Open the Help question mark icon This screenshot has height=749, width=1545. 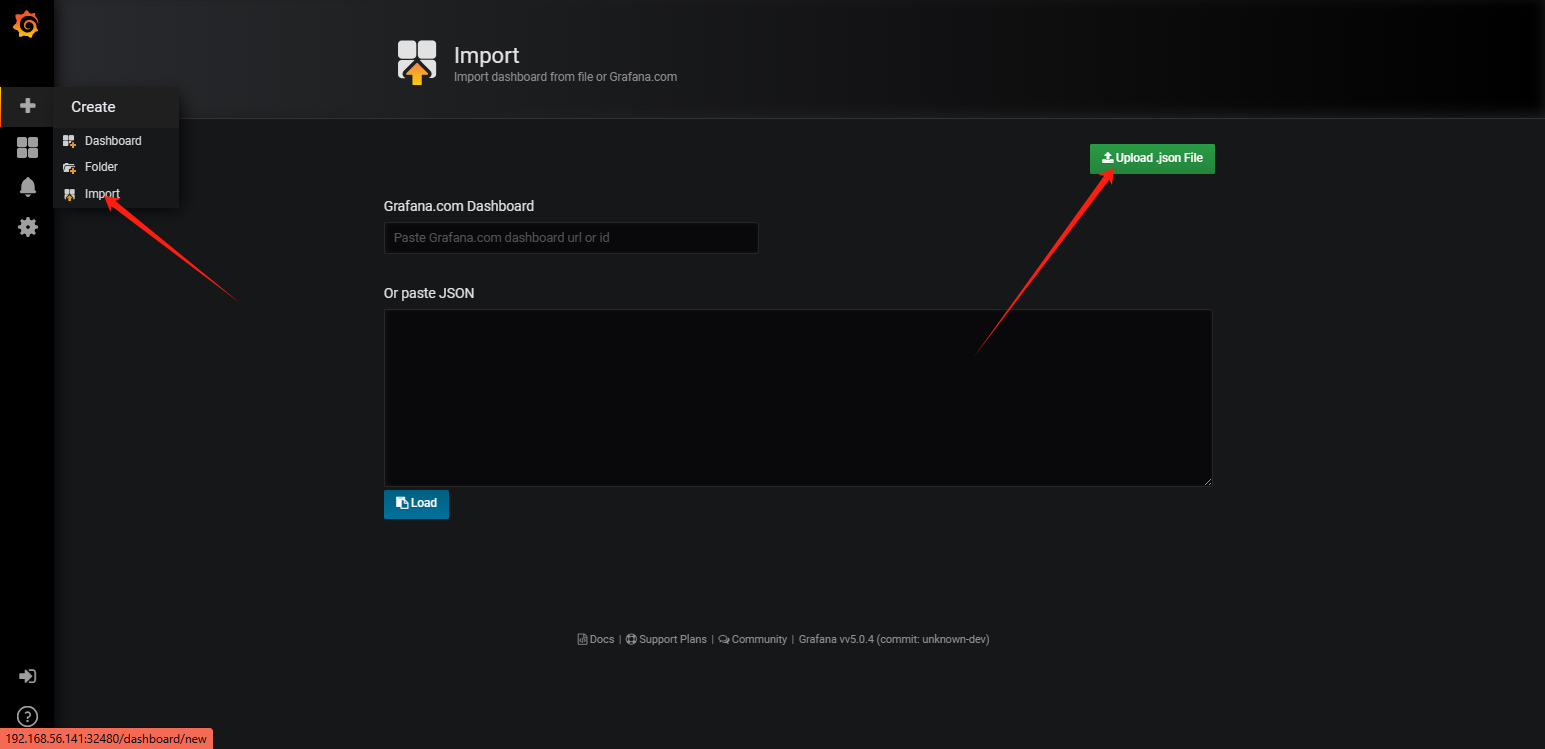tap(28, 716)
